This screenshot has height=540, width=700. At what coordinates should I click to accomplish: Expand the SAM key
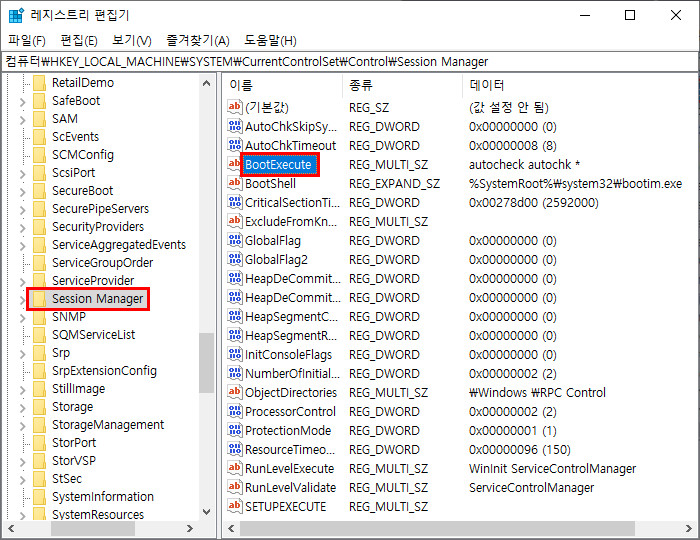(22, 119)
